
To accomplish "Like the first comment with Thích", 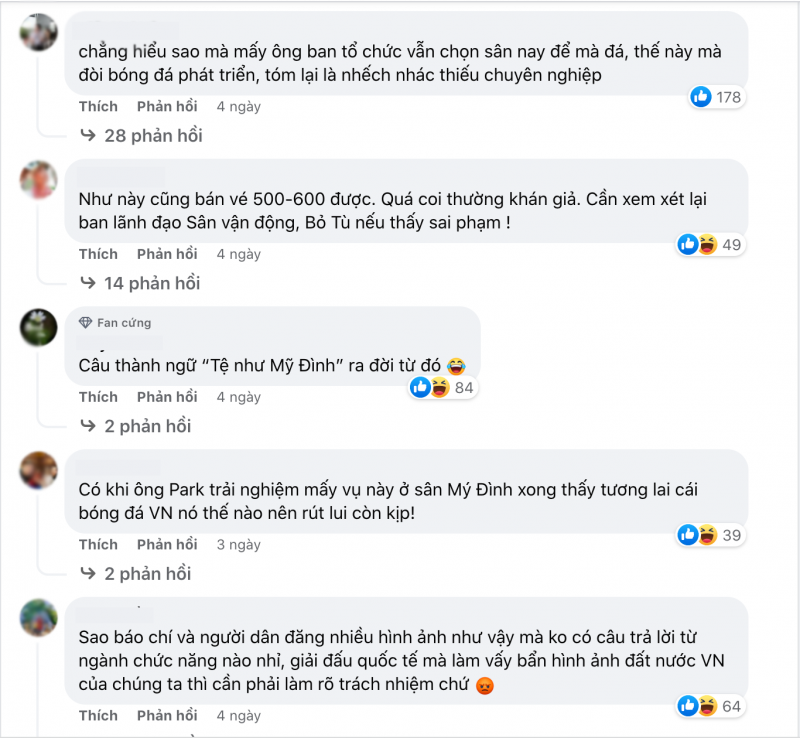I will (98, 106).
